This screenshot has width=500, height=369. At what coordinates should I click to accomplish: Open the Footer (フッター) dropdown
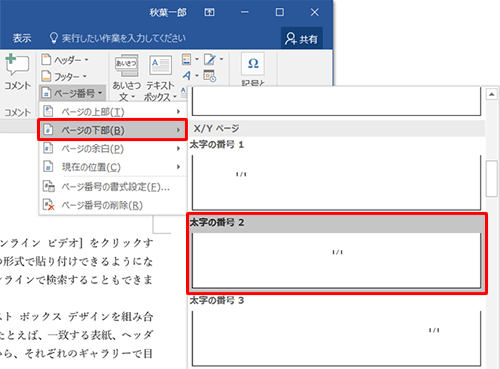tap(64, 77)
